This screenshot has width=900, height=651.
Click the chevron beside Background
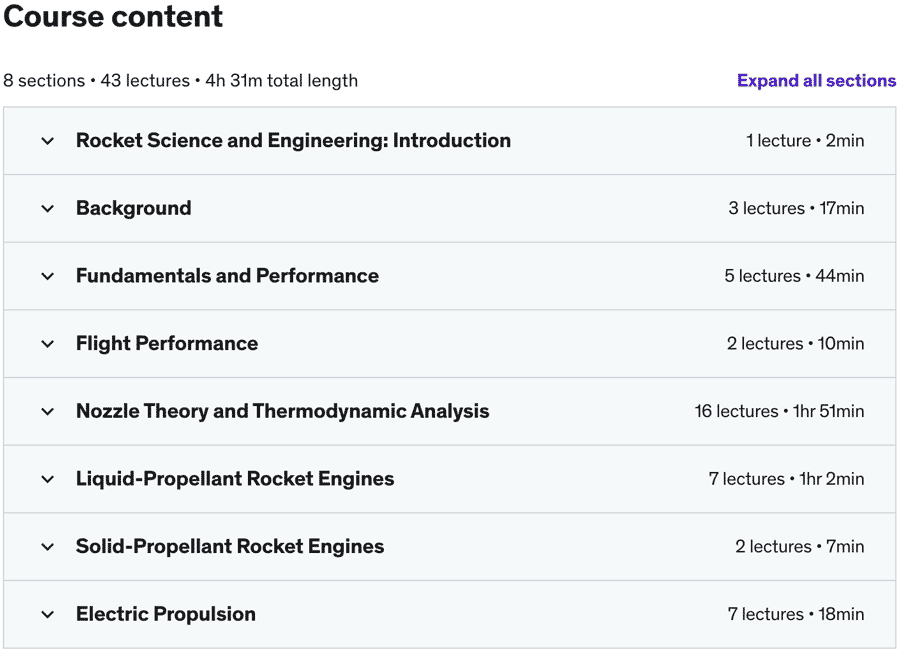point(47,209)
